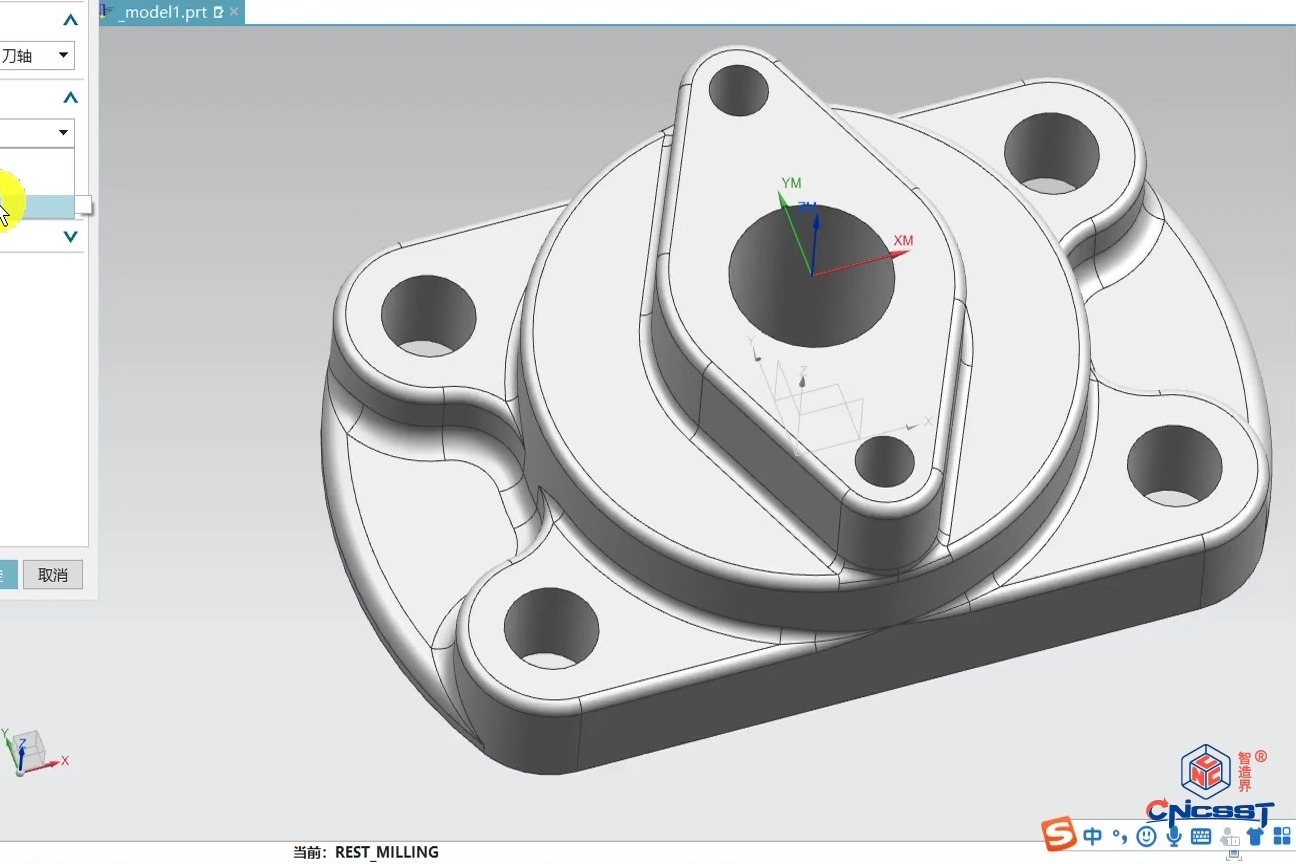Click the Sogou input method S logo
Viewport: 1296px width, 864px height.
1059,834
